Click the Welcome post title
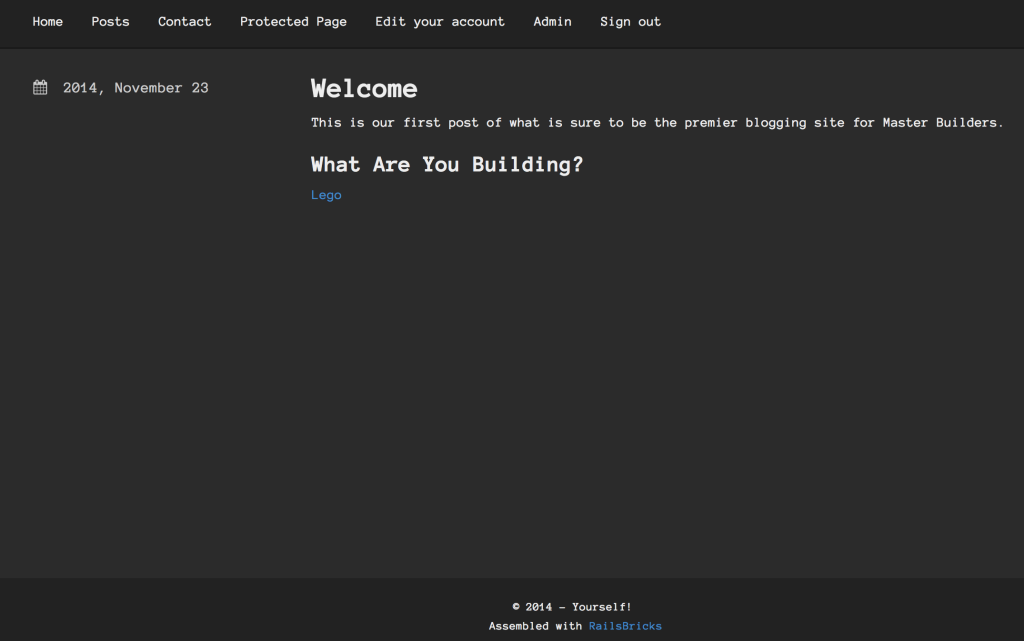This screenshot has height=641, width=1024. click(x=364, y=89)
